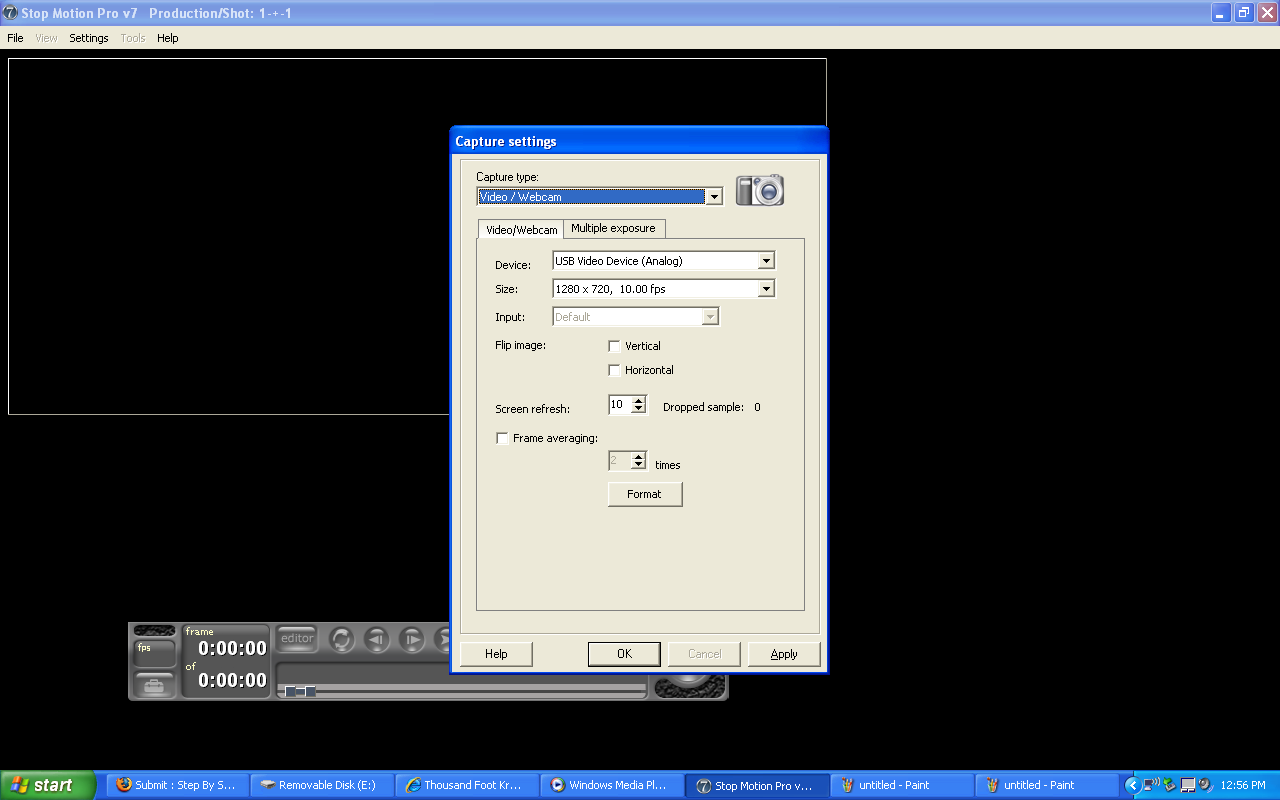Decrease Screen refresh value with down arrow
This screenshot has width=1280, height=800.
coord(639,410)
